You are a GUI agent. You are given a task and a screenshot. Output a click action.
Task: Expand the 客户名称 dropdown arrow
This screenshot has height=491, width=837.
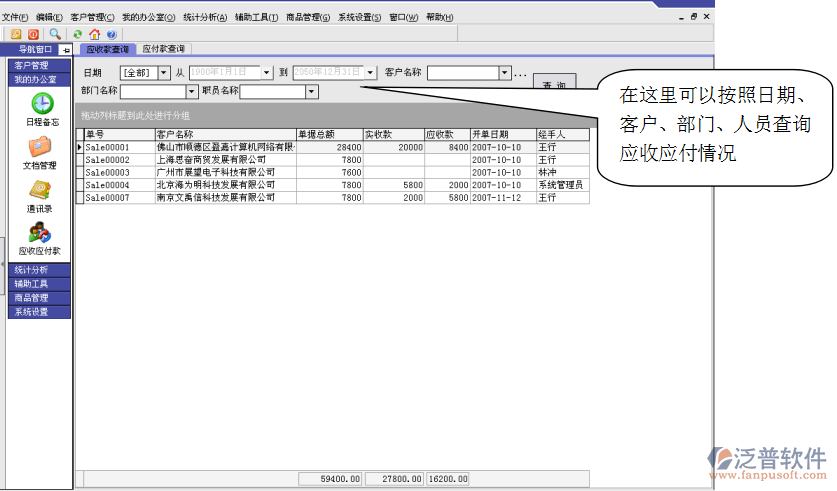pos(504,73)
